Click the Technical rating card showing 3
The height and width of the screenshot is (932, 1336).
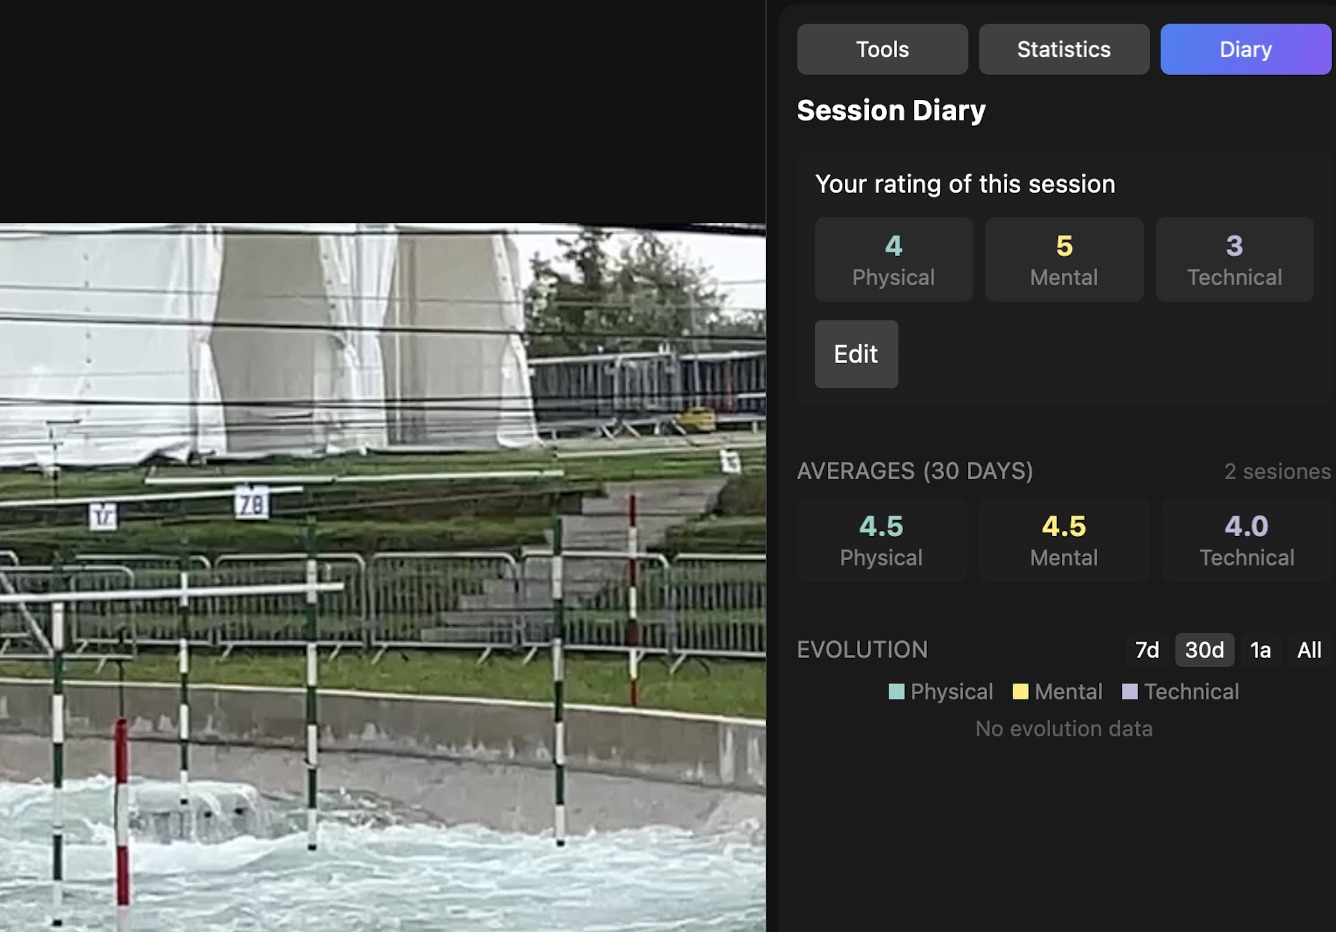(1234, 260)
